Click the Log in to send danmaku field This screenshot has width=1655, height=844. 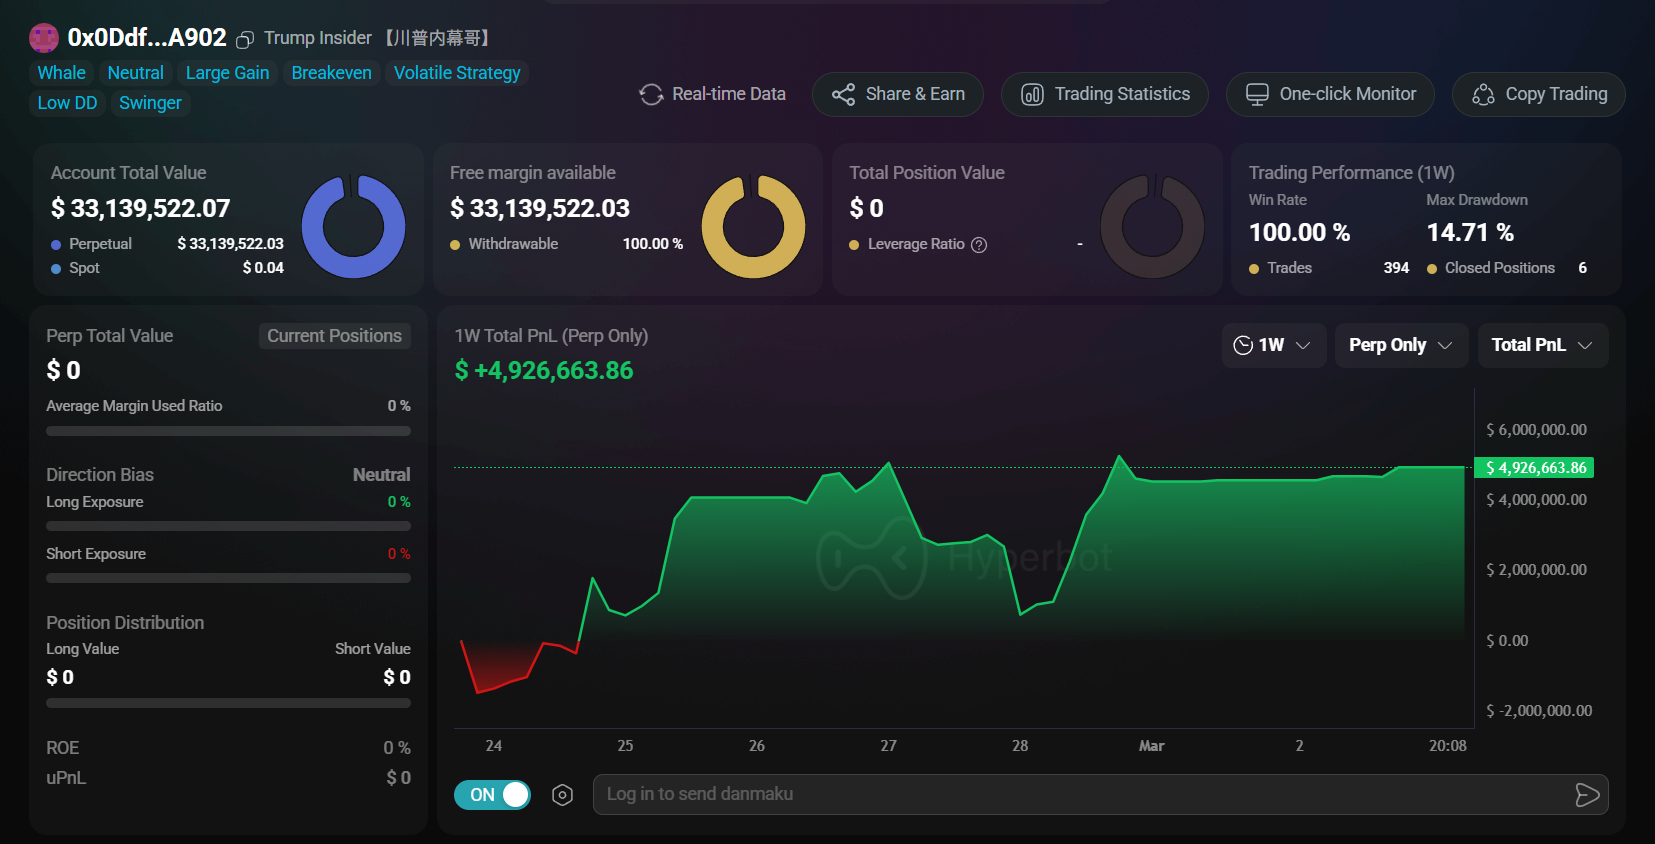pos(1080,794)
